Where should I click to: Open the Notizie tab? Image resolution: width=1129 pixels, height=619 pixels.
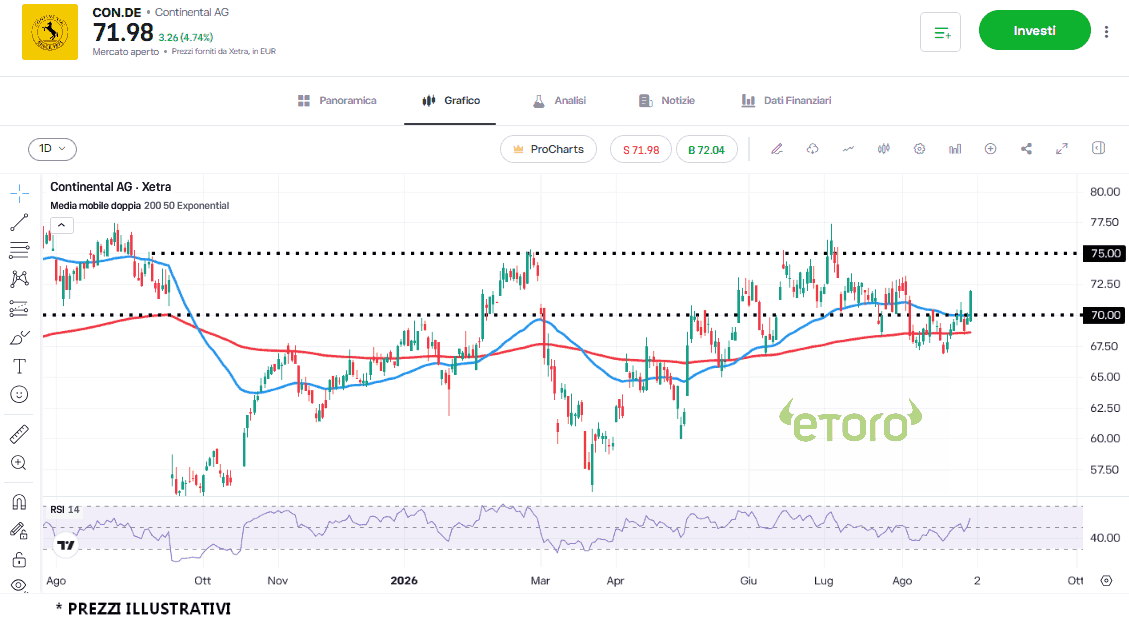click(667, 101)
